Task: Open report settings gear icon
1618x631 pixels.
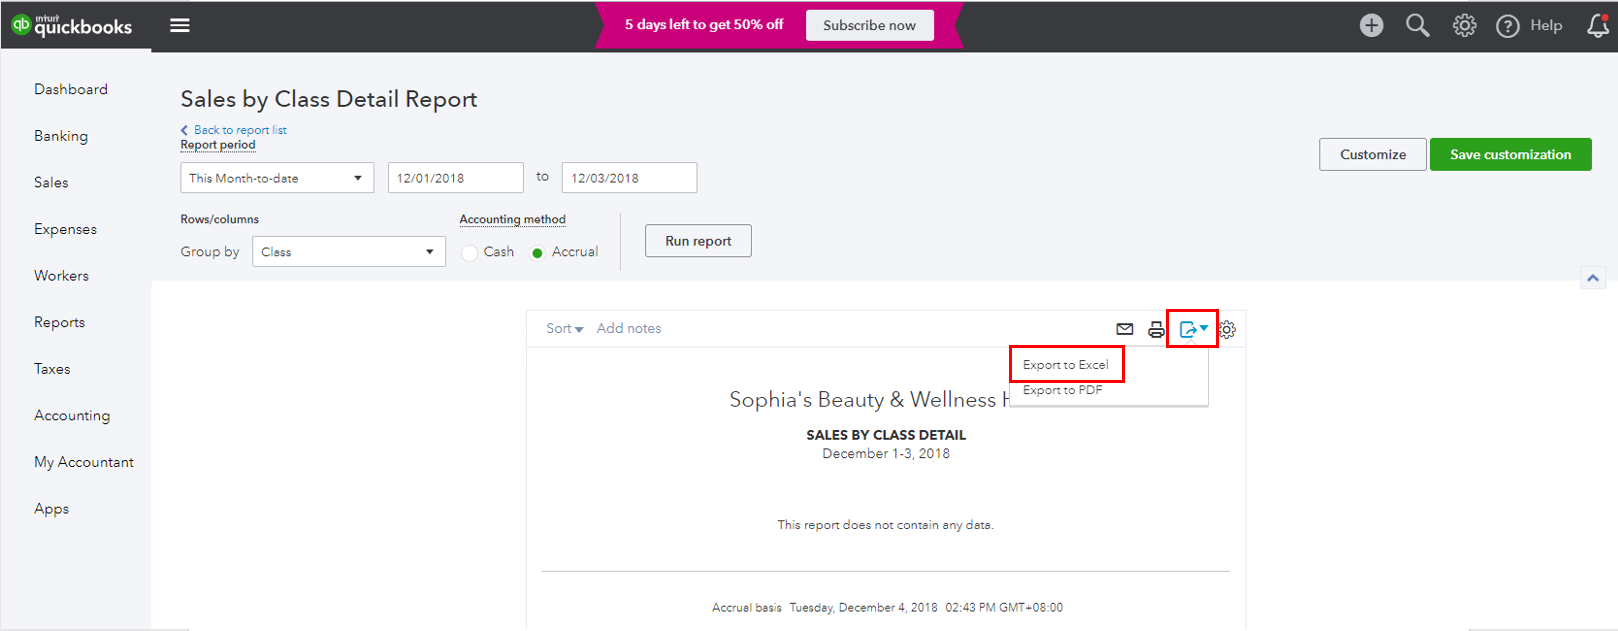Action: tap(1228, 329)
